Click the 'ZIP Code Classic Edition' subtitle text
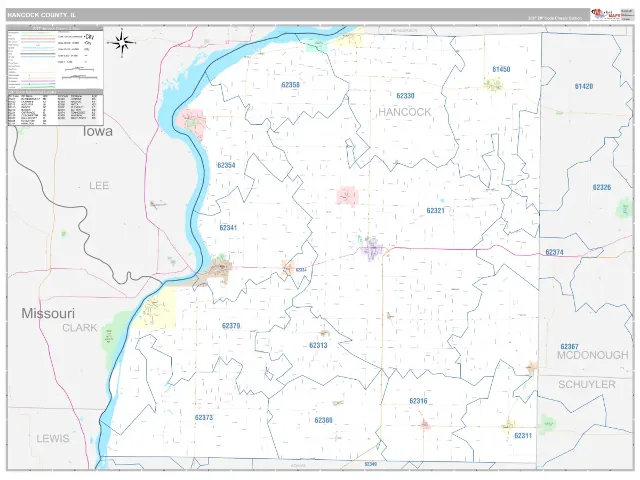 tap(555, 18)
